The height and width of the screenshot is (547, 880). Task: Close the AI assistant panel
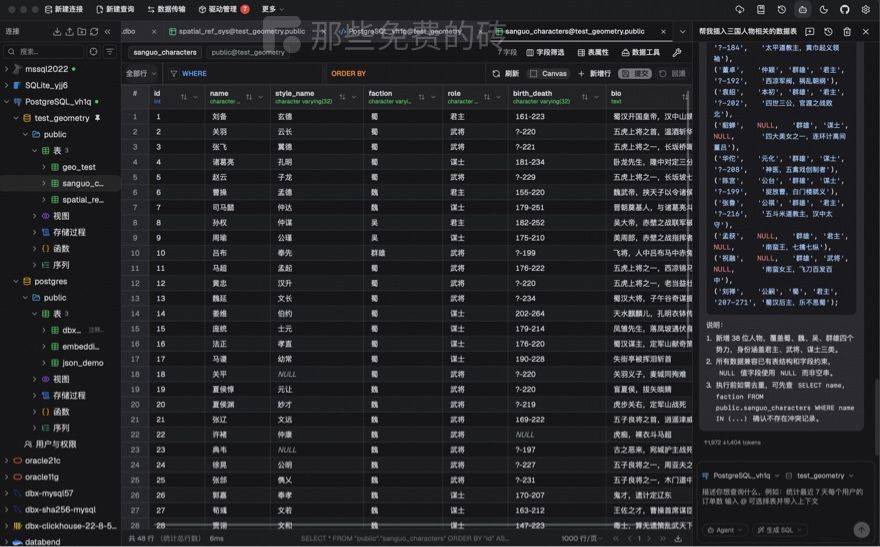(x=866, y=31)
